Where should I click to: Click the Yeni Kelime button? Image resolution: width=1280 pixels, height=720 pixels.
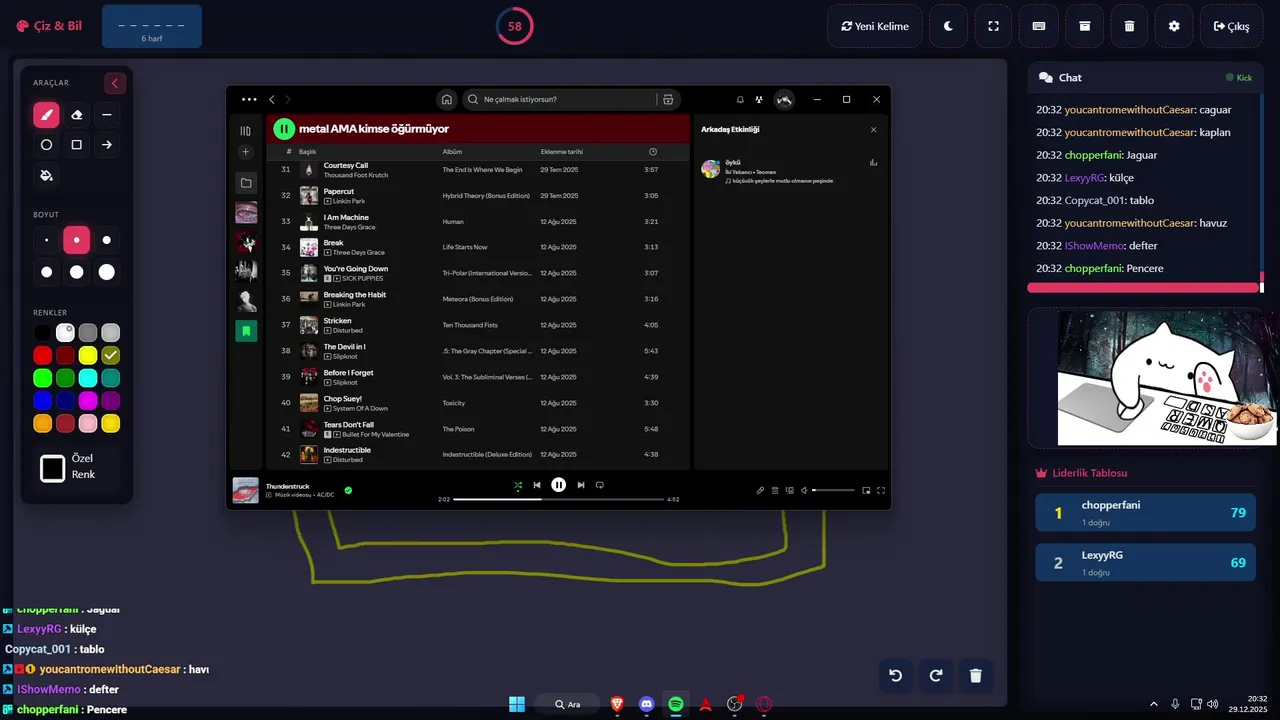point(875,26)
